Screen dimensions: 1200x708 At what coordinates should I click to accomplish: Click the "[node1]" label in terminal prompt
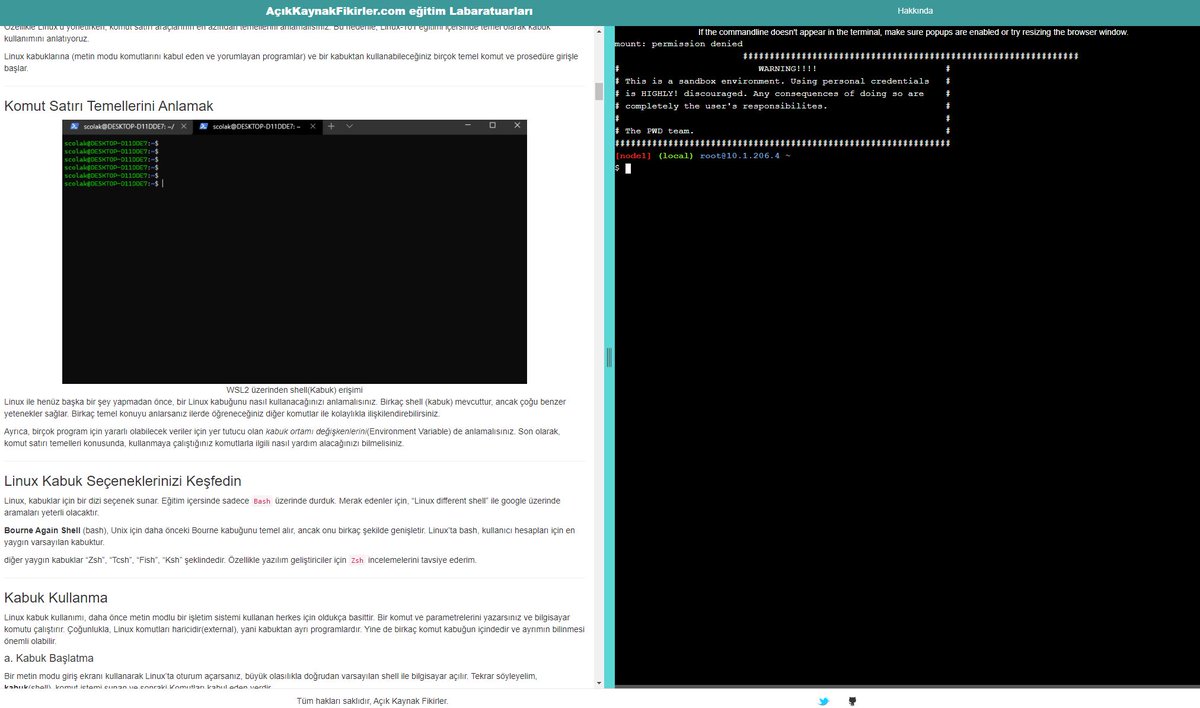click(x=633, y=156)
